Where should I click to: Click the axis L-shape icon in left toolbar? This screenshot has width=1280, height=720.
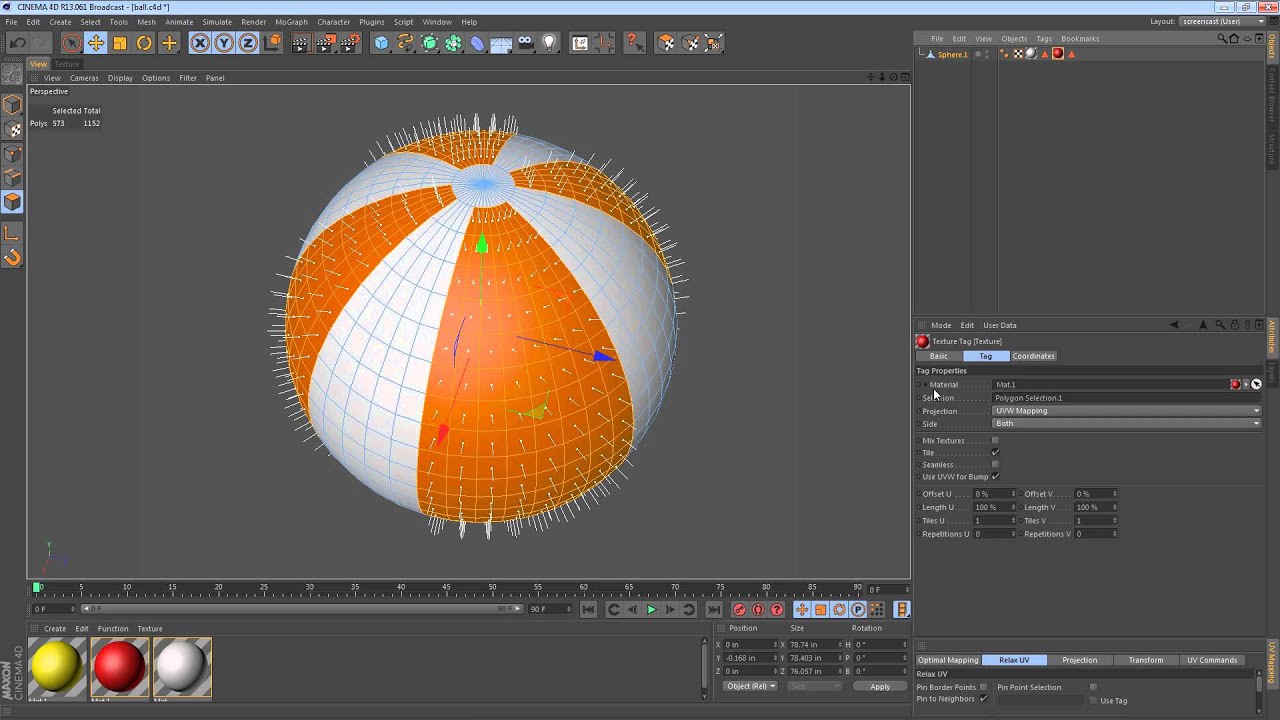[x=13, y=233]
